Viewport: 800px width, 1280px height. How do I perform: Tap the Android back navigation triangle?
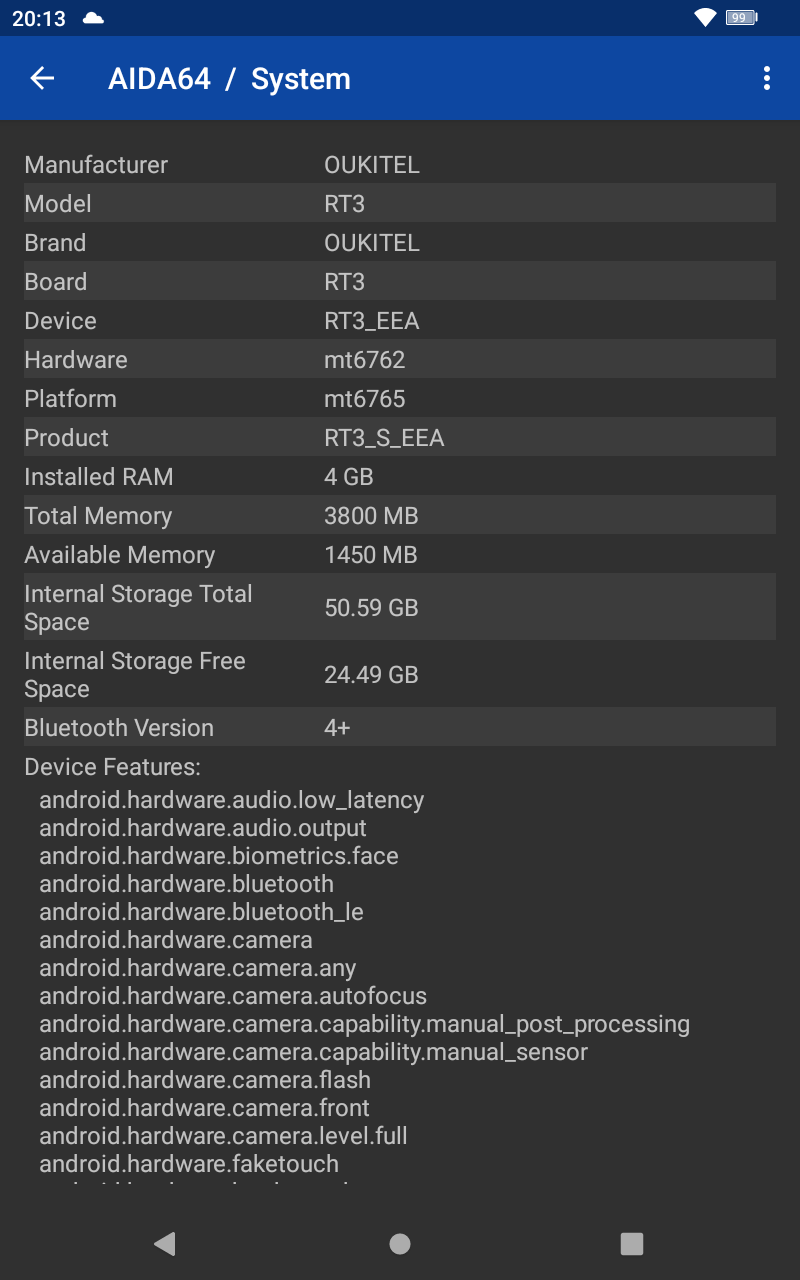click(165, 1243)
